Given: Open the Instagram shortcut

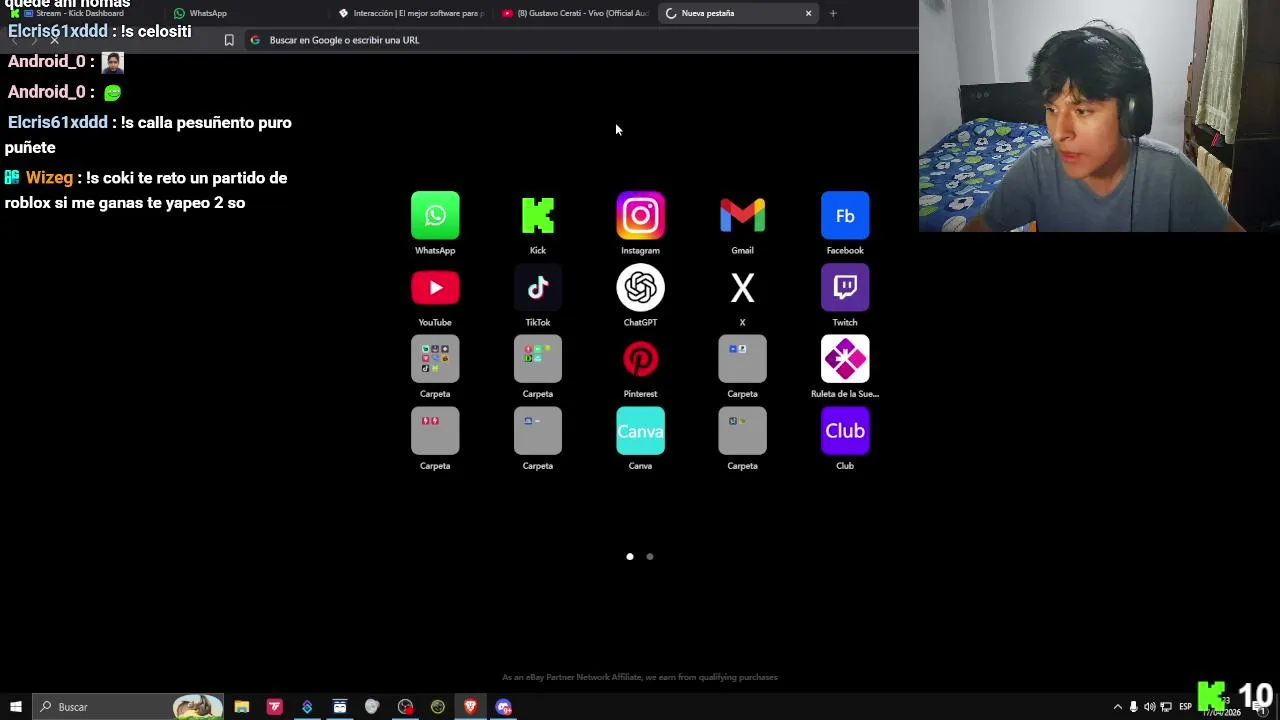Looking at the screenshot, I should click(641, 216).
